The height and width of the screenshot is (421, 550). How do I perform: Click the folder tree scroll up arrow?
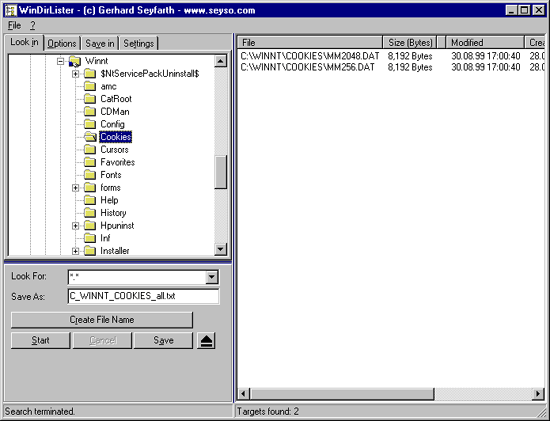point(220,61)
